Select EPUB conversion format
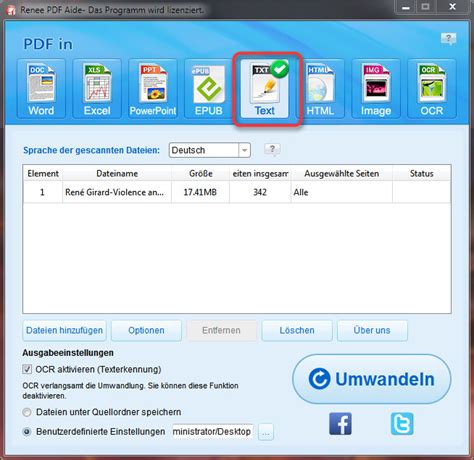474x460 pixels. click(208, 89)
